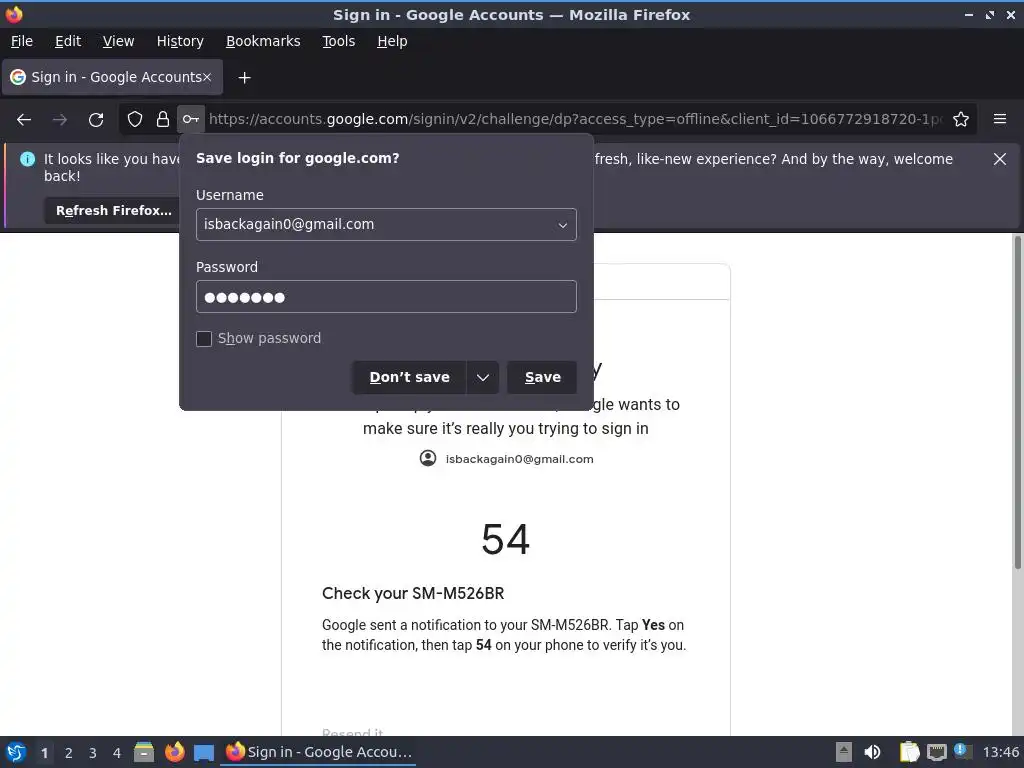
Task: Switch to workspace 4
Action: (x=117, y=753)
